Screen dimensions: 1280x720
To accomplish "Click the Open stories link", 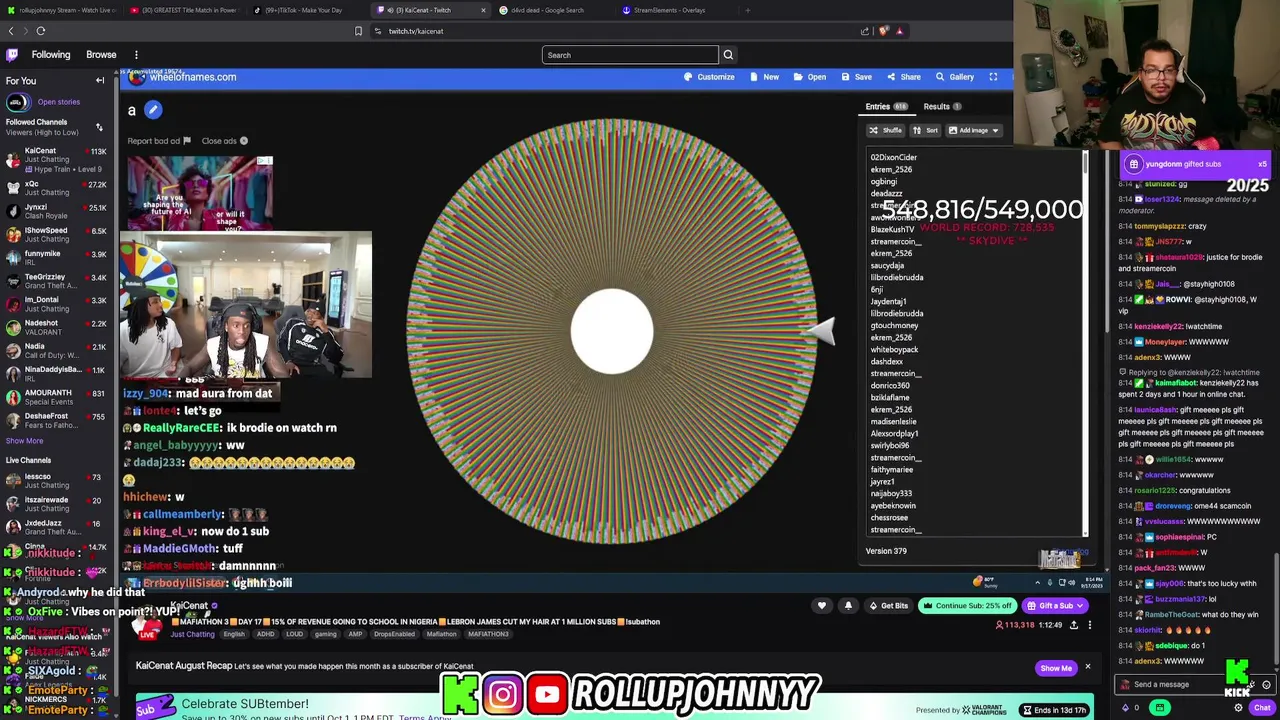I will tap(59, 102).
